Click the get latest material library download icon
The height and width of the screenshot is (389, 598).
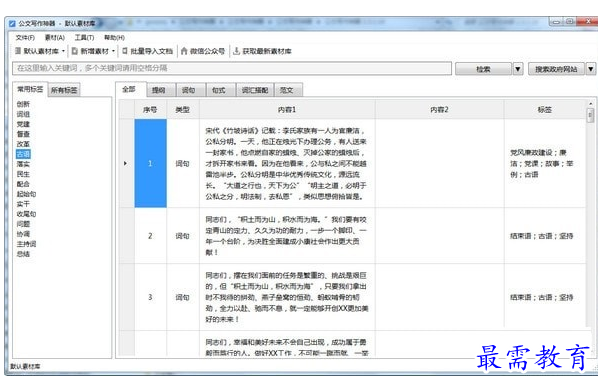pos(236,51)
